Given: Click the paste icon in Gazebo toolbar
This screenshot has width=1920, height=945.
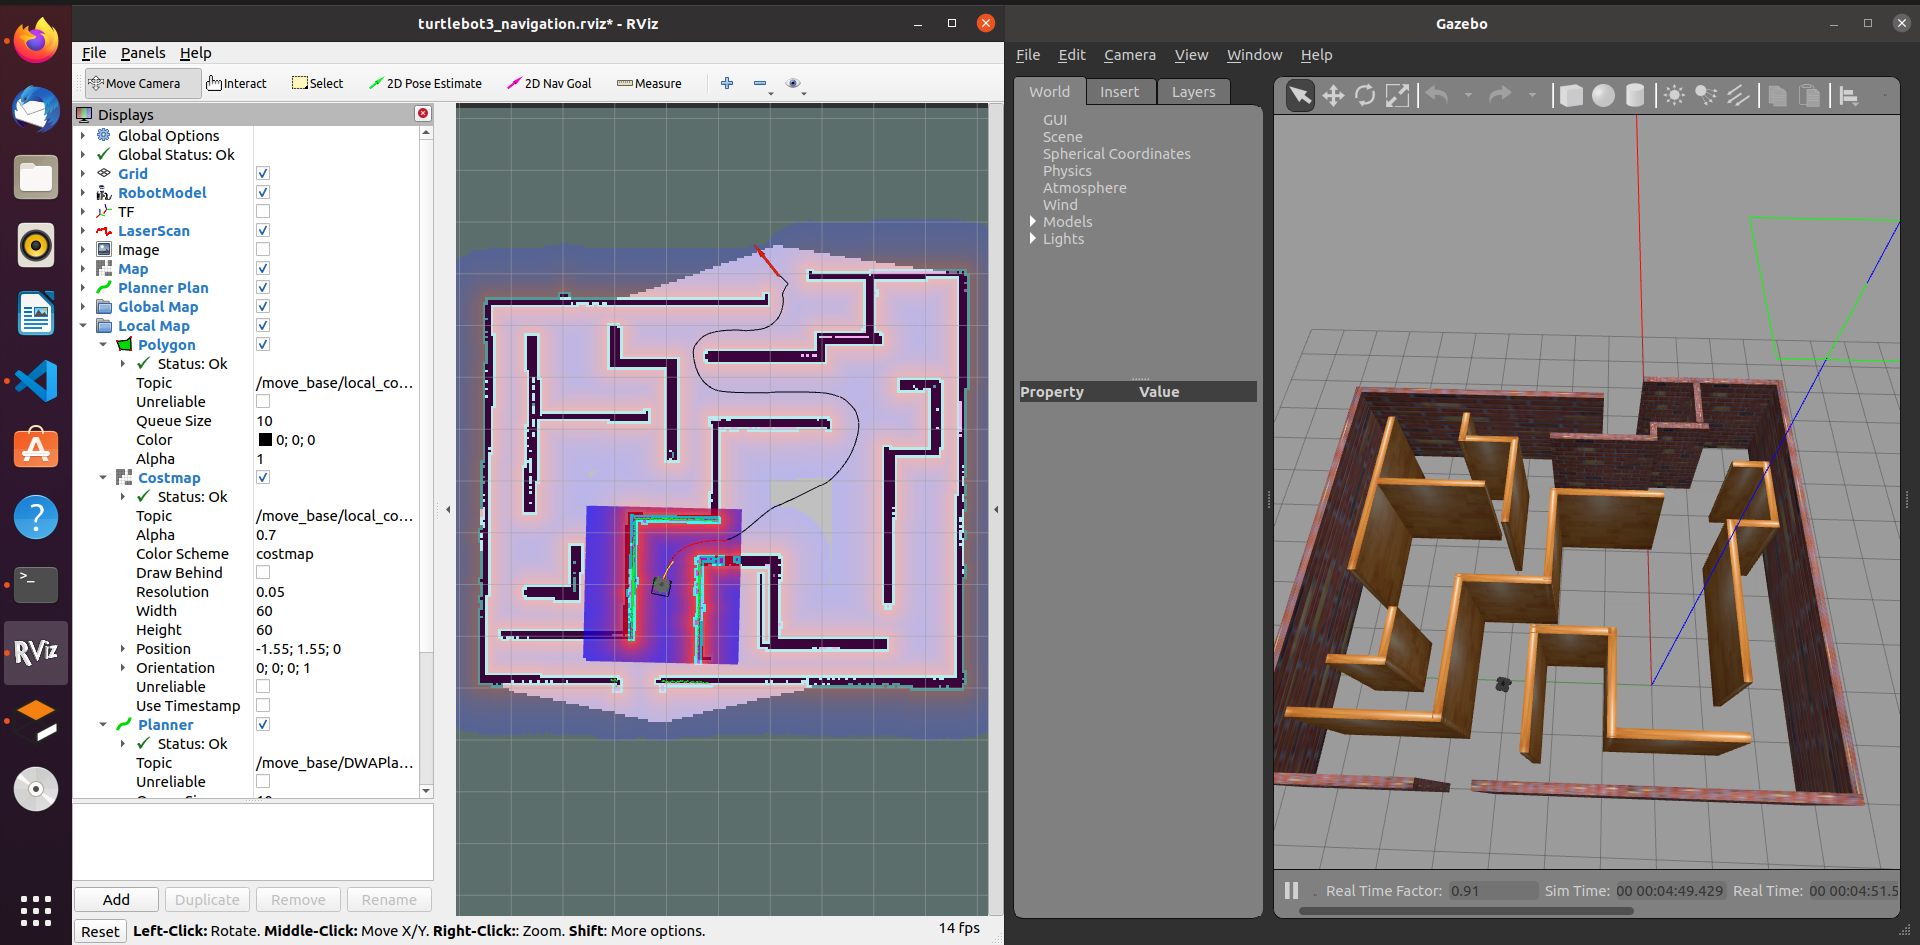Looking at the screenshot, I should (x=1809, y=95).
